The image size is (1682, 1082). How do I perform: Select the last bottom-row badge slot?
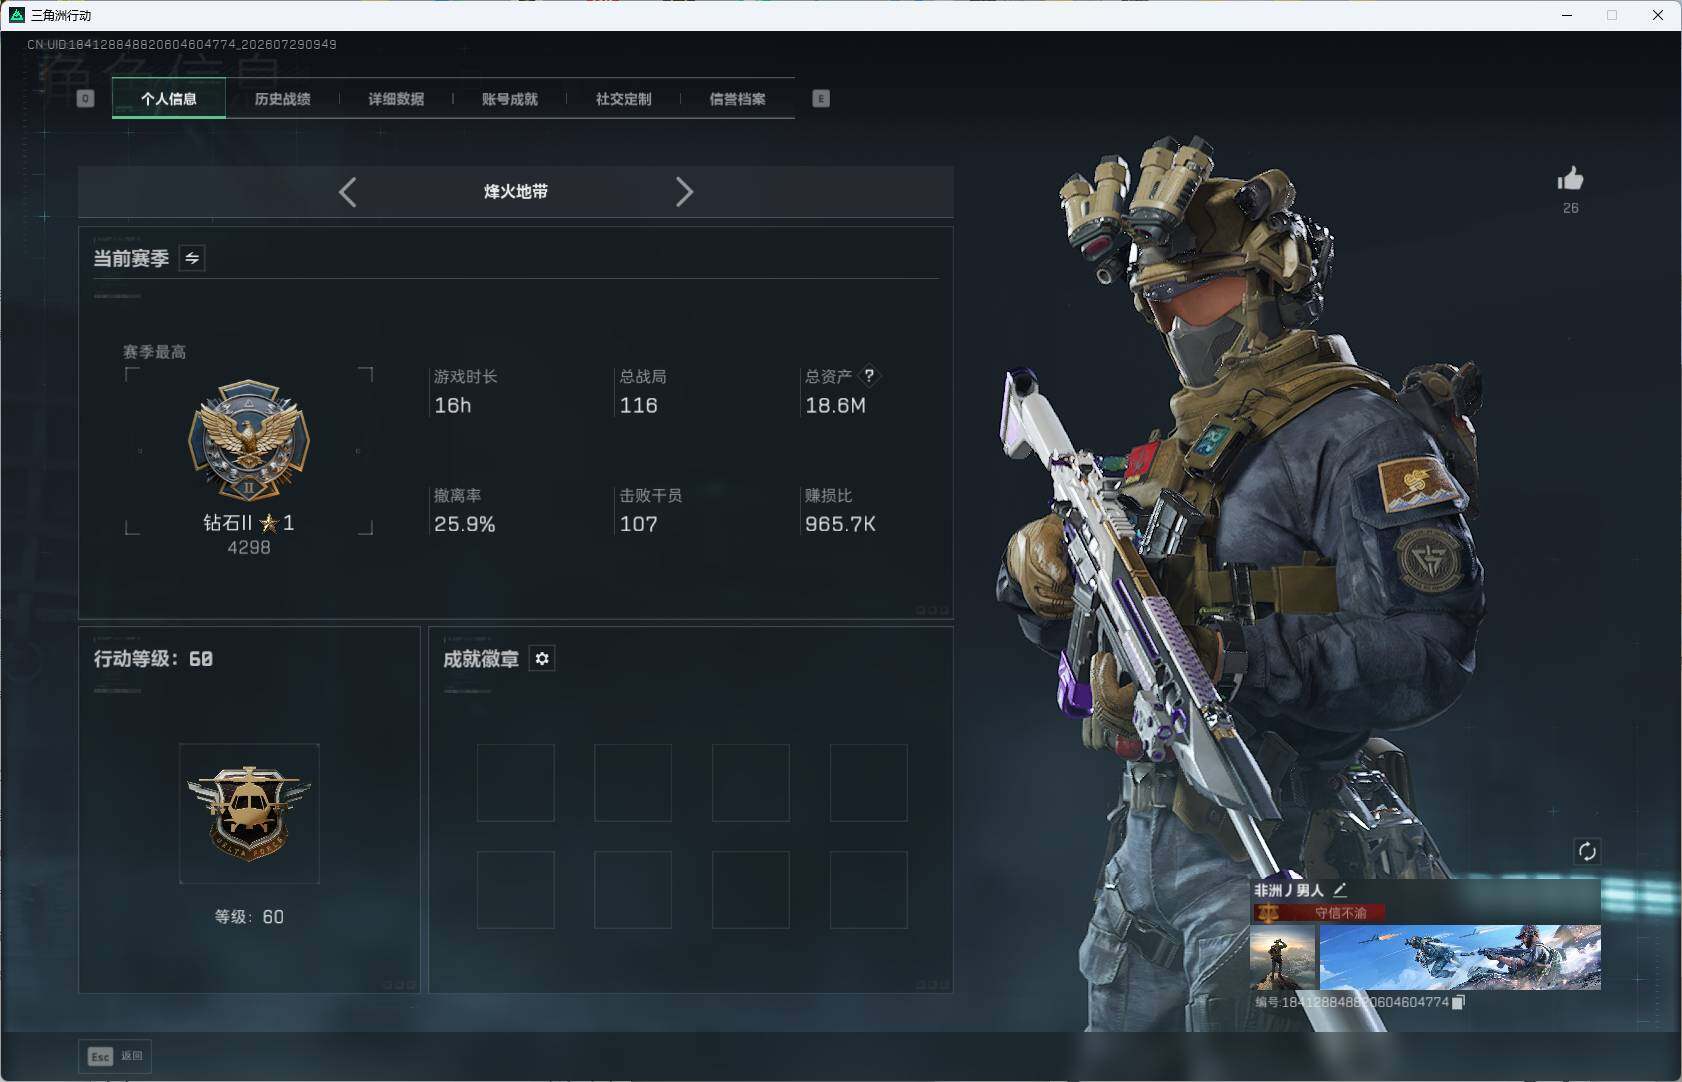(x=869, y=890)
